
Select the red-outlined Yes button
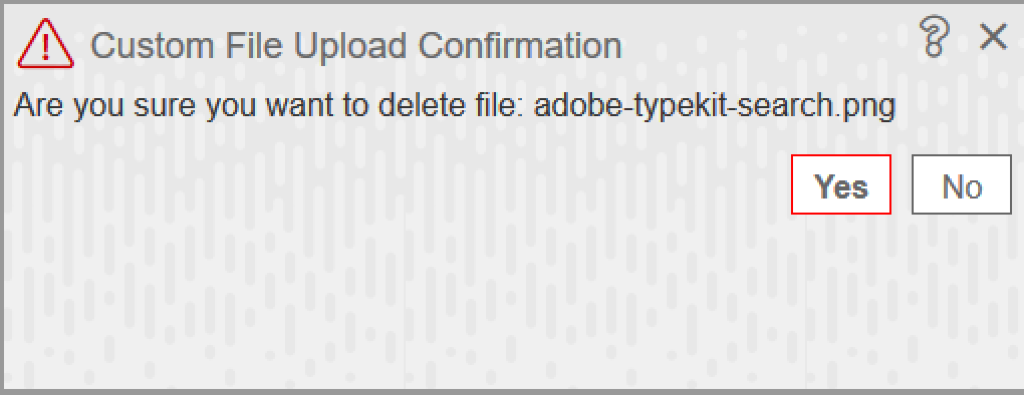tap(841, 184)
